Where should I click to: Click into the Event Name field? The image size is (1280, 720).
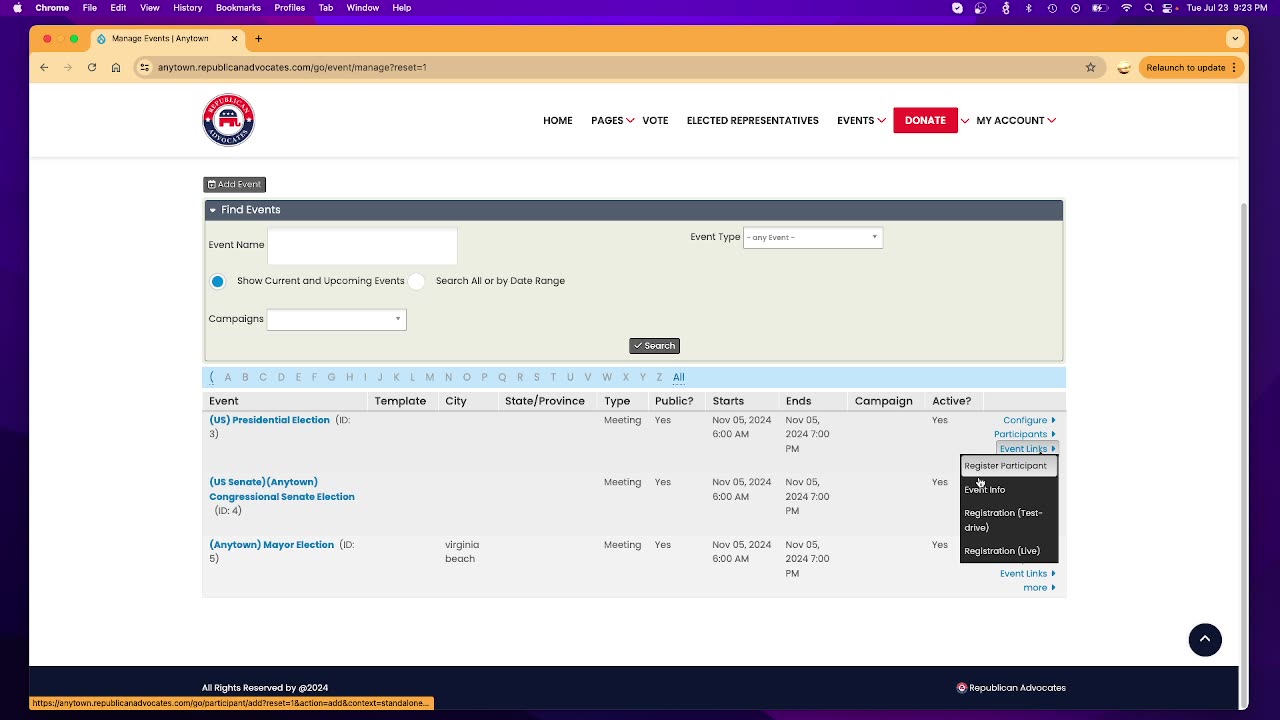pyautogui.click(x=362, y=246)
